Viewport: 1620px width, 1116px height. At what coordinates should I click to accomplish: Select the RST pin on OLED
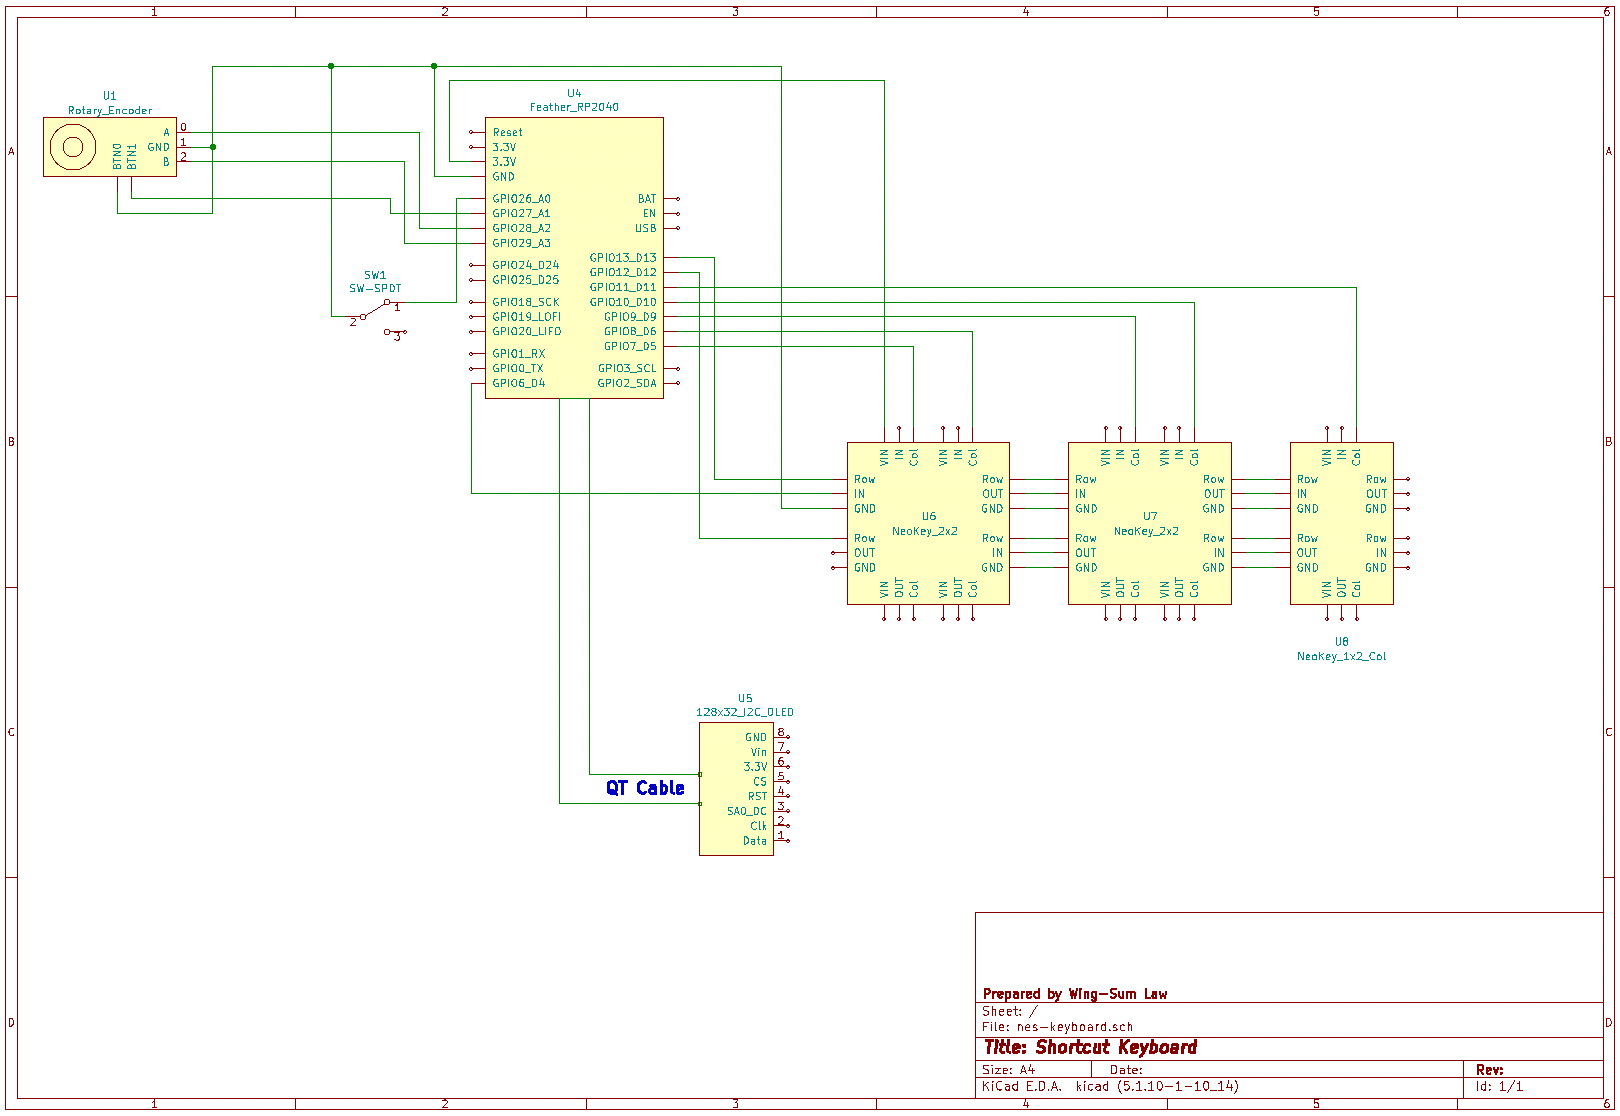(x=757, y=797)
